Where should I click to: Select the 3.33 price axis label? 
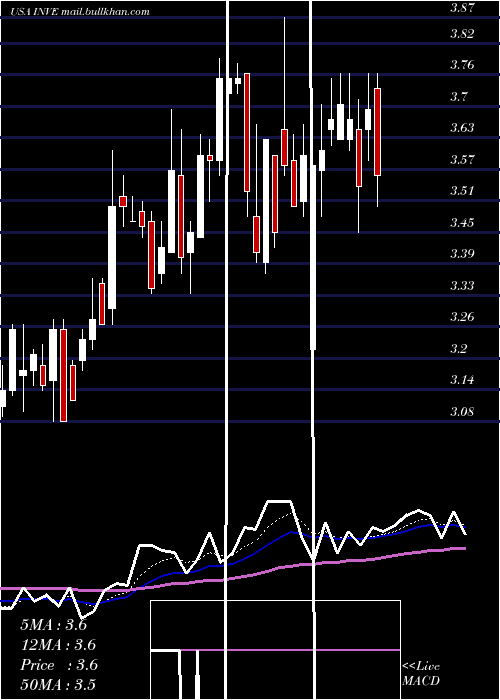click(x=462, y=285)
